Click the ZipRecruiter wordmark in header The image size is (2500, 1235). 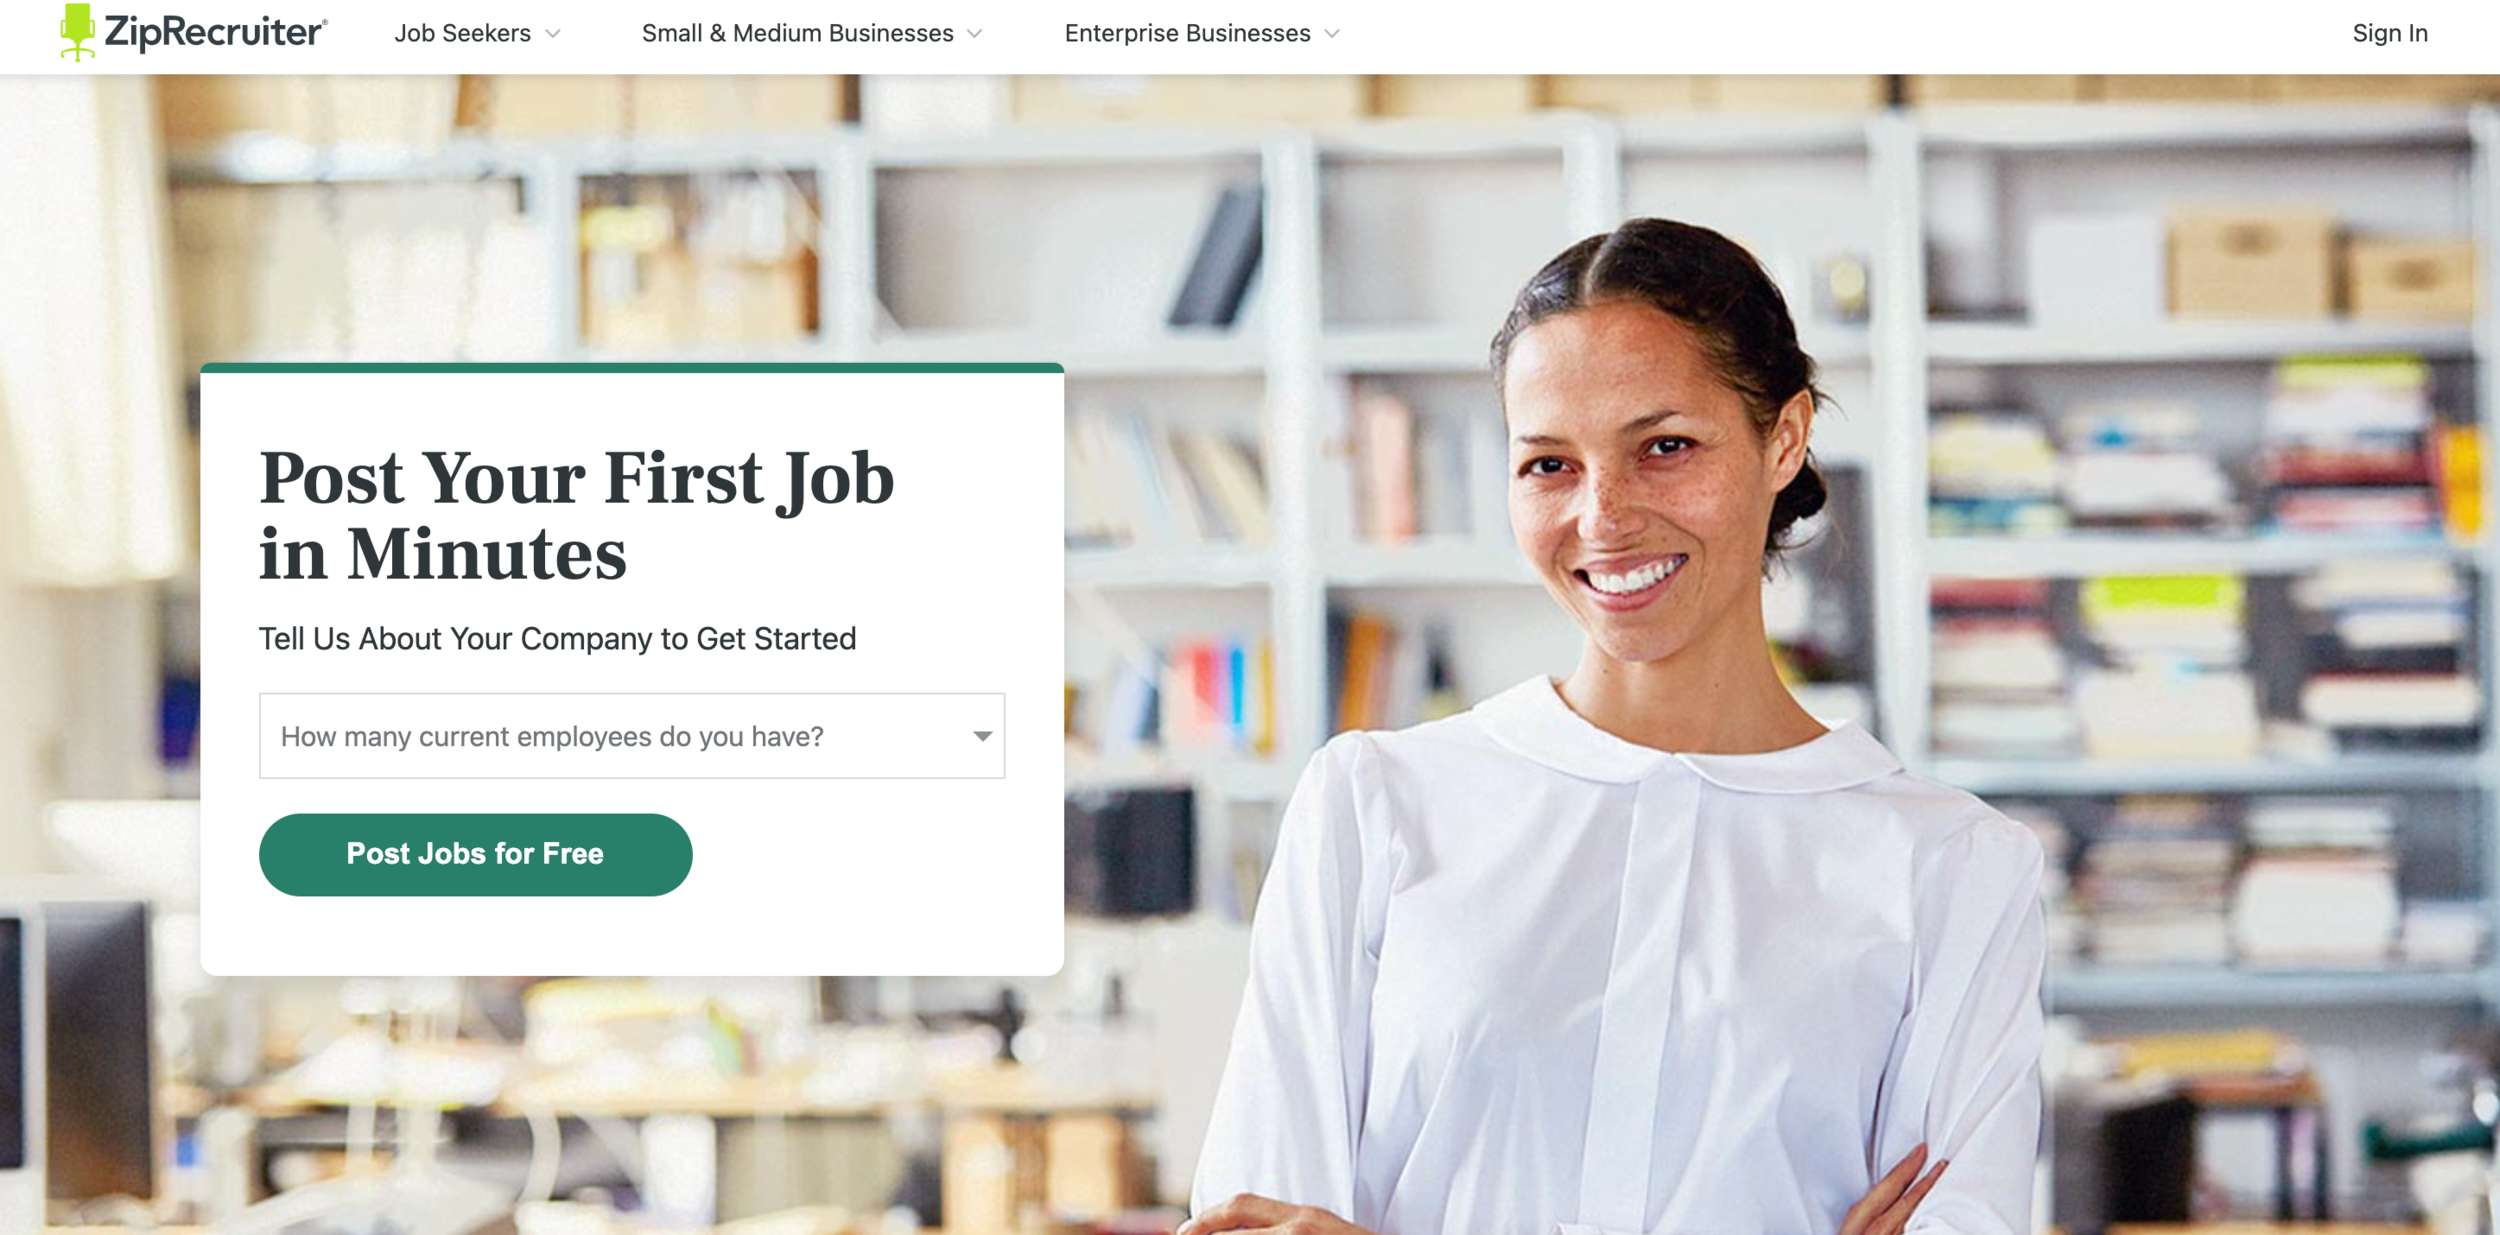coord(216,32)
